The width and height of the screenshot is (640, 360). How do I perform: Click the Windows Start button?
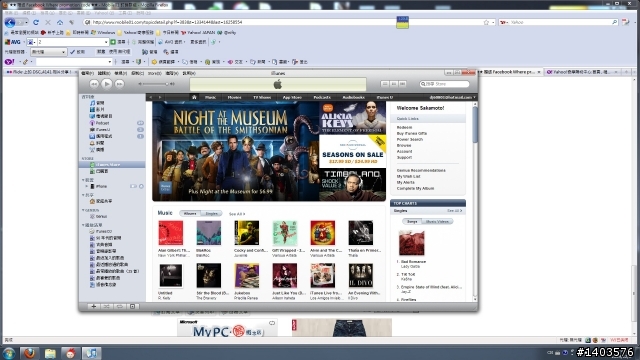[x=9, y=353]
